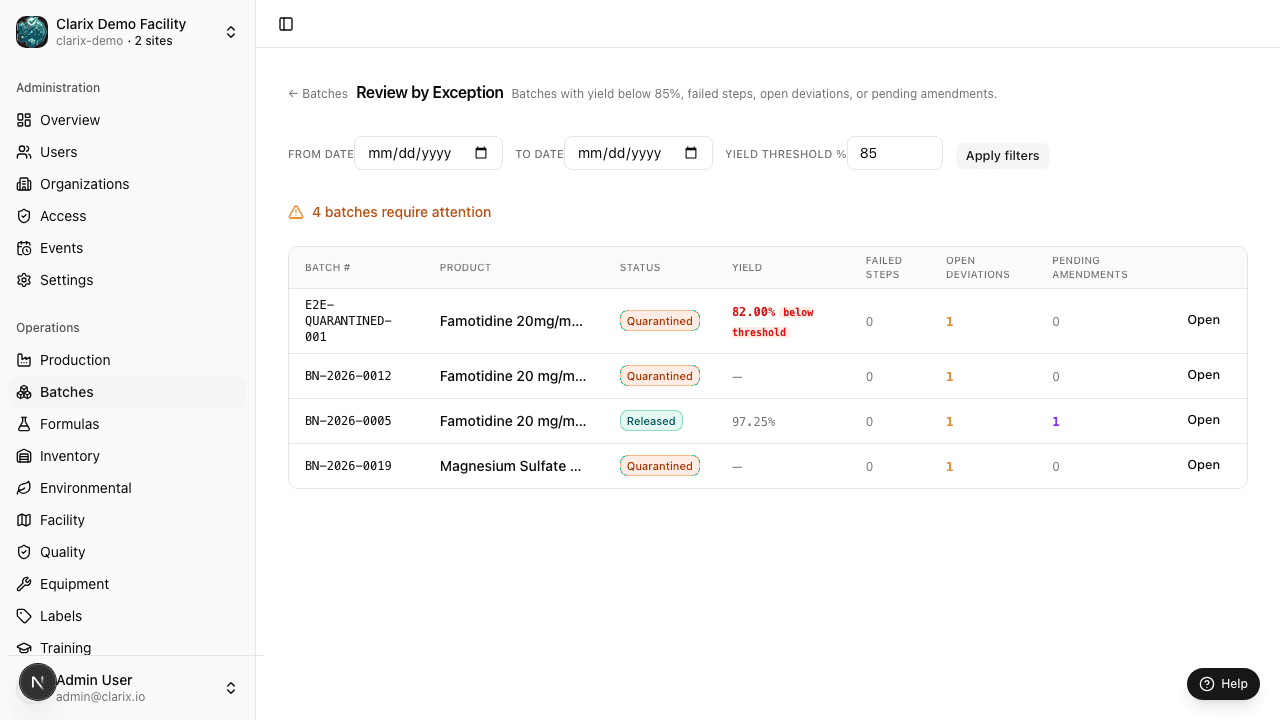This screenshot has width=1280, height=720.
Task: Click the Product column header
Action: coord(465,268)
